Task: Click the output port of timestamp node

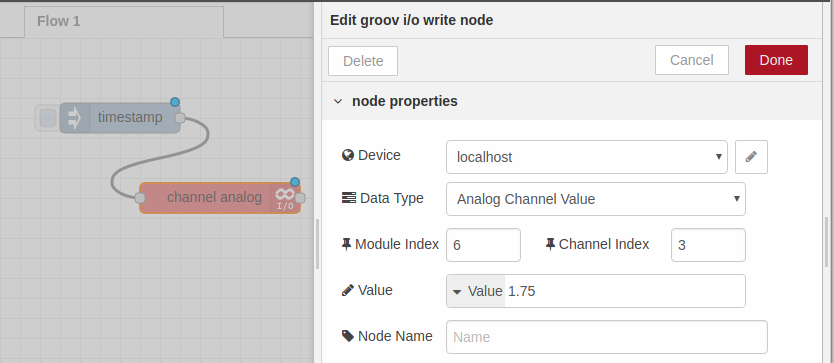Action: pos(180,118)
